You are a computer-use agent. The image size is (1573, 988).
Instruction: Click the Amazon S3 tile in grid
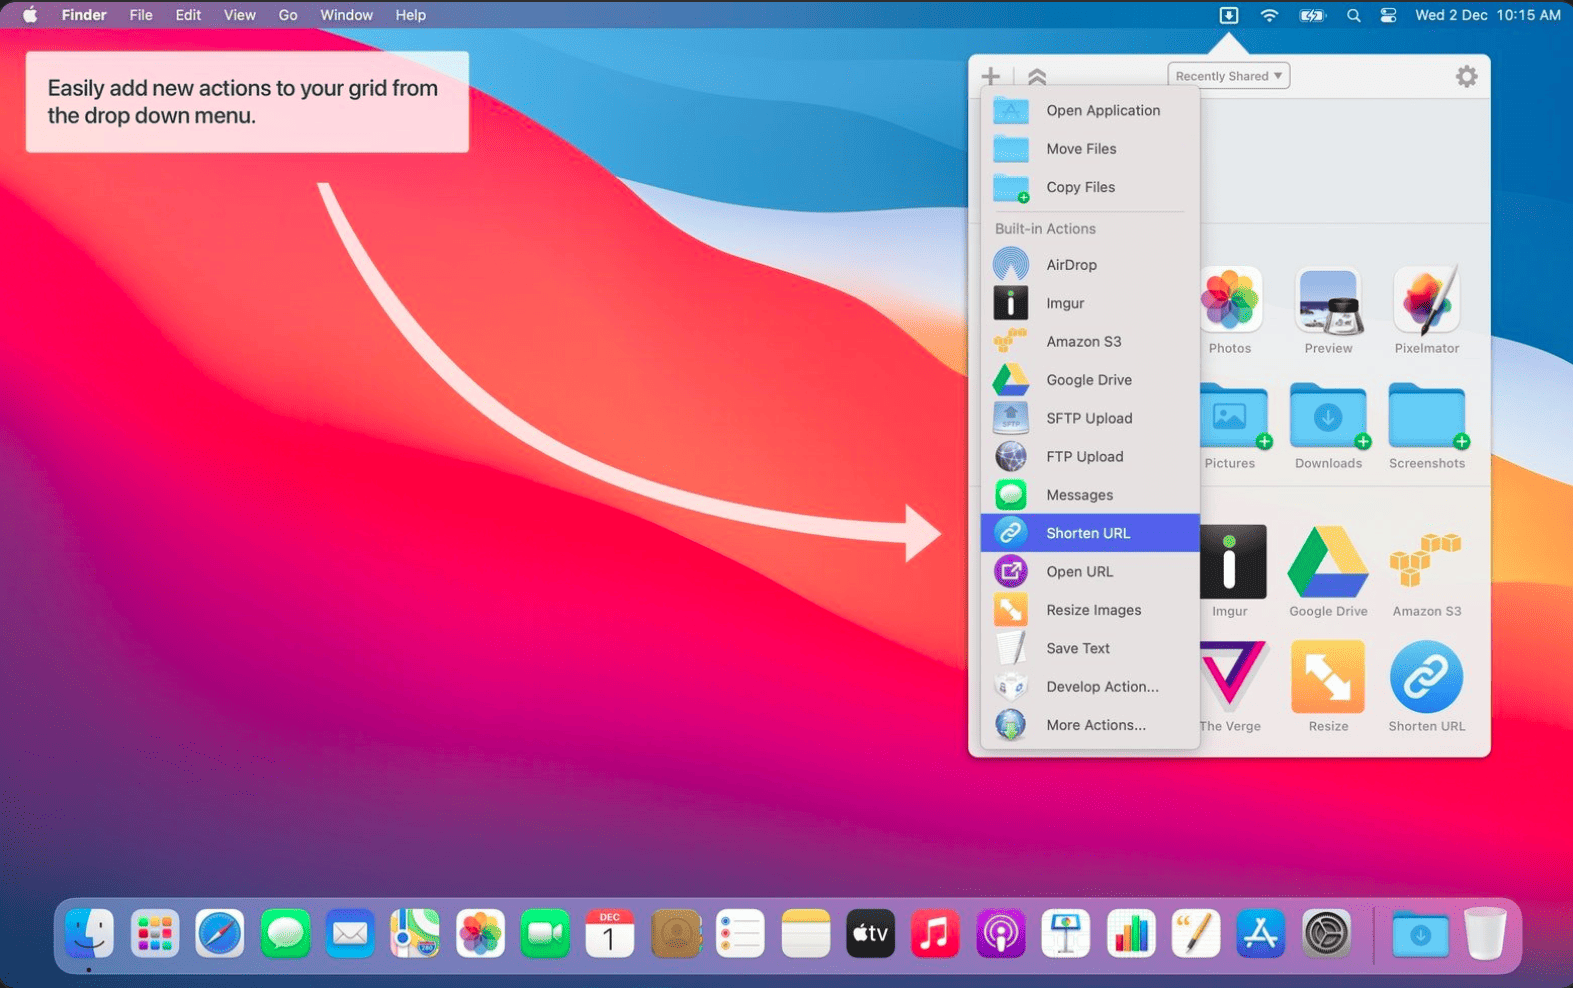[x=1426, y=562]
